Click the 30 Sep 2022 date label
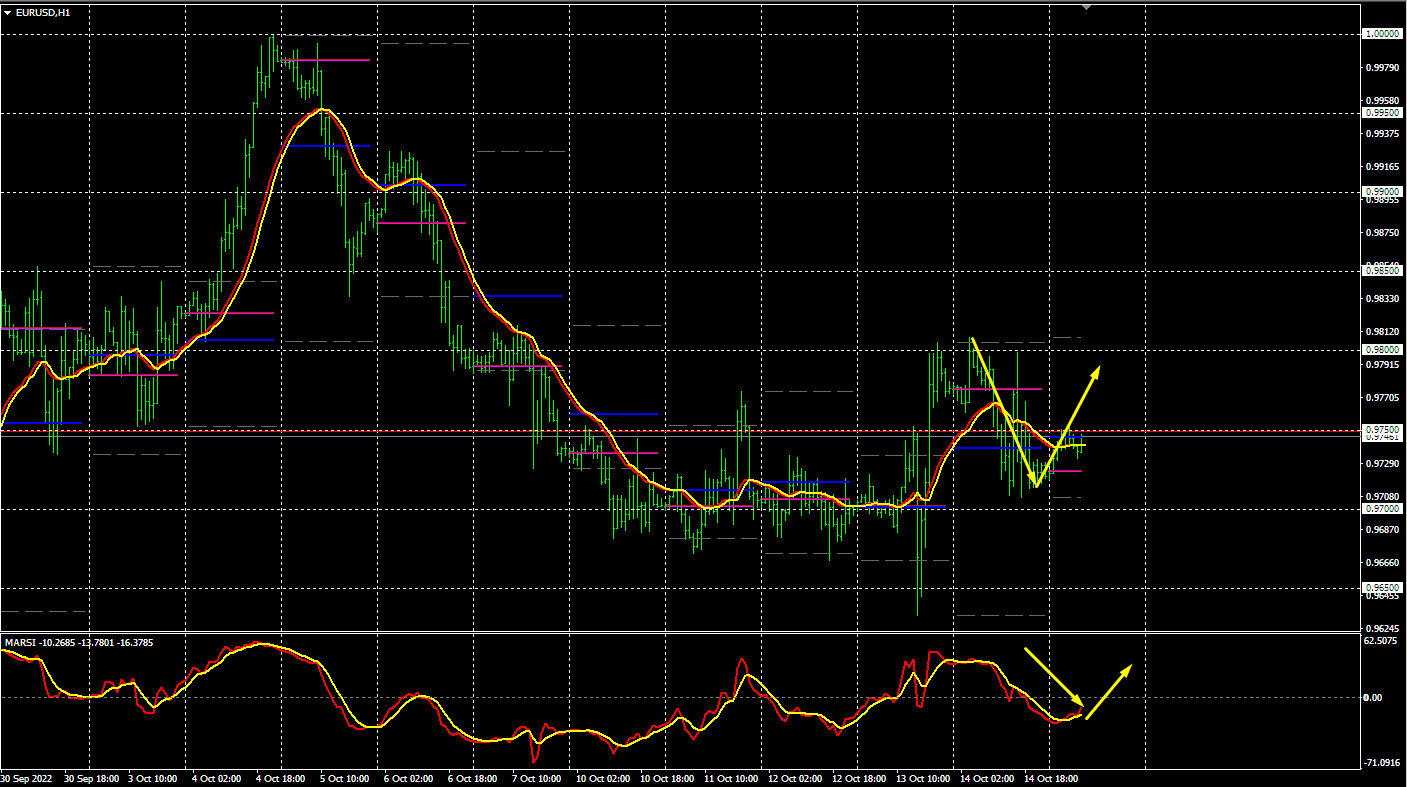1407x787 pixels. 28,778
